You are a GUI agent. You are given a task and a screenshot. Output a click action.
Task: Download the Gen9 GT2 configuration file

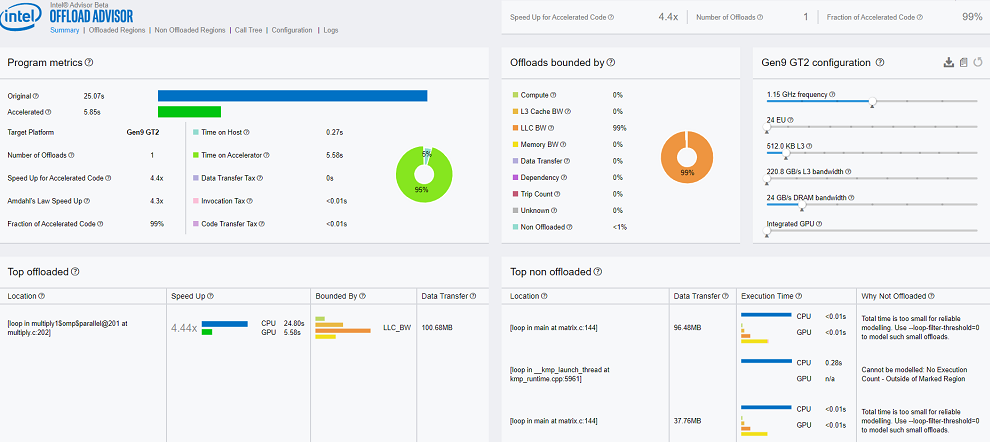point(948,63)
